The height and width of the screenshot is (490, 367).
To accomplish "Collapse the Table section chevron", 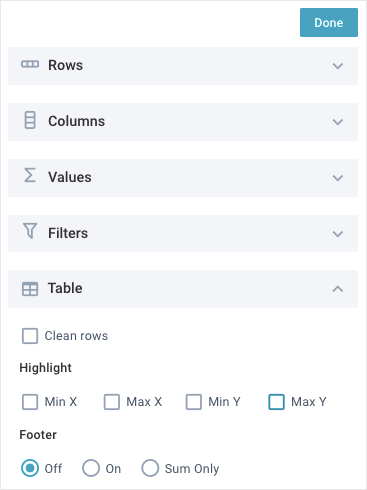I will coord(338,289).
